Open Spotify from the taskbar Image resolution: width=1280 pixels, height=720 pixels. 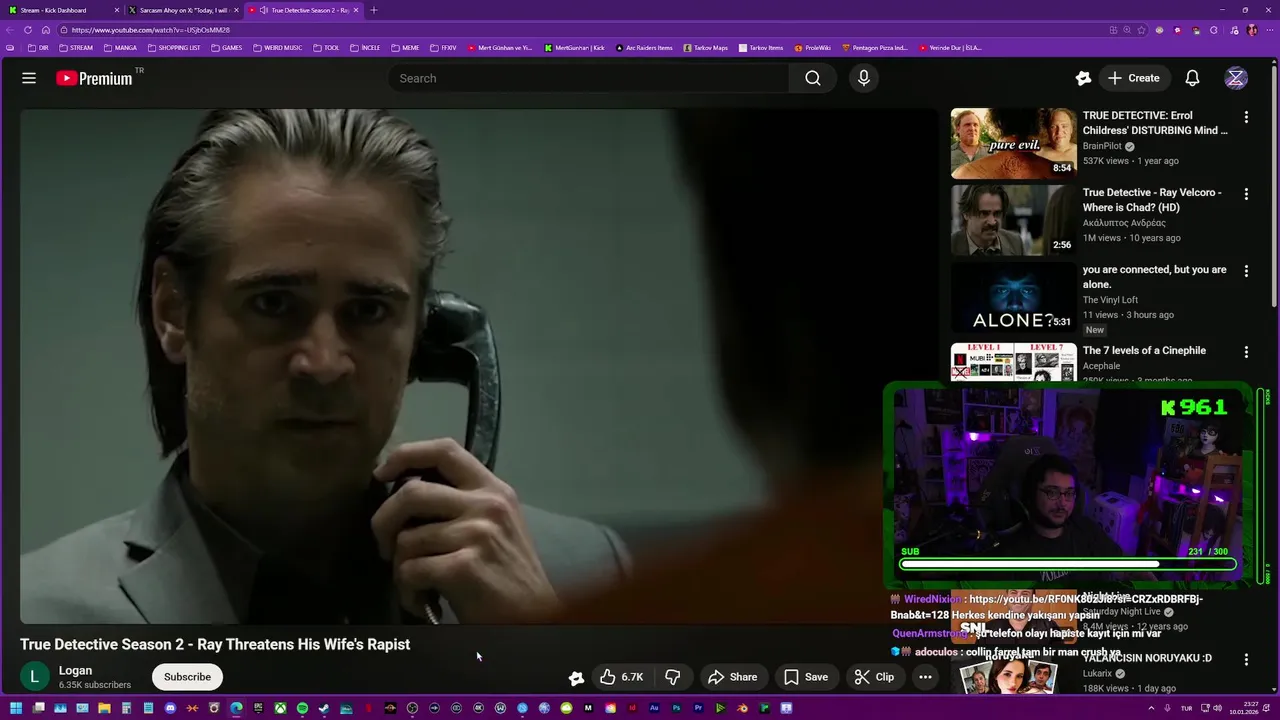(302, 708)
